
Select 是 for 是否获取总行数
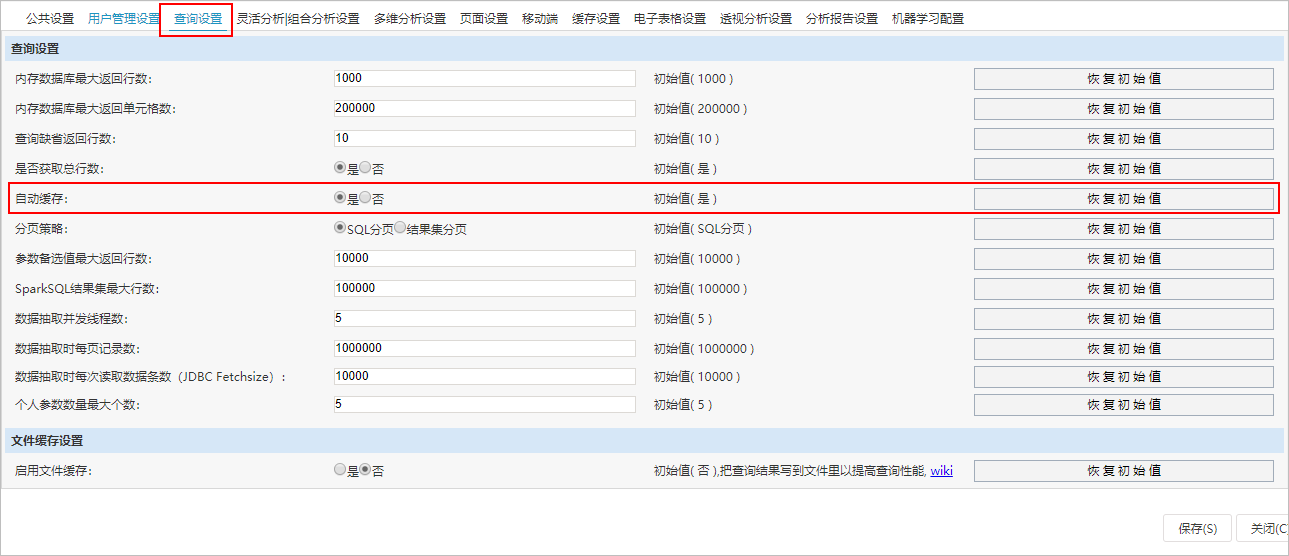coord(340,169)
